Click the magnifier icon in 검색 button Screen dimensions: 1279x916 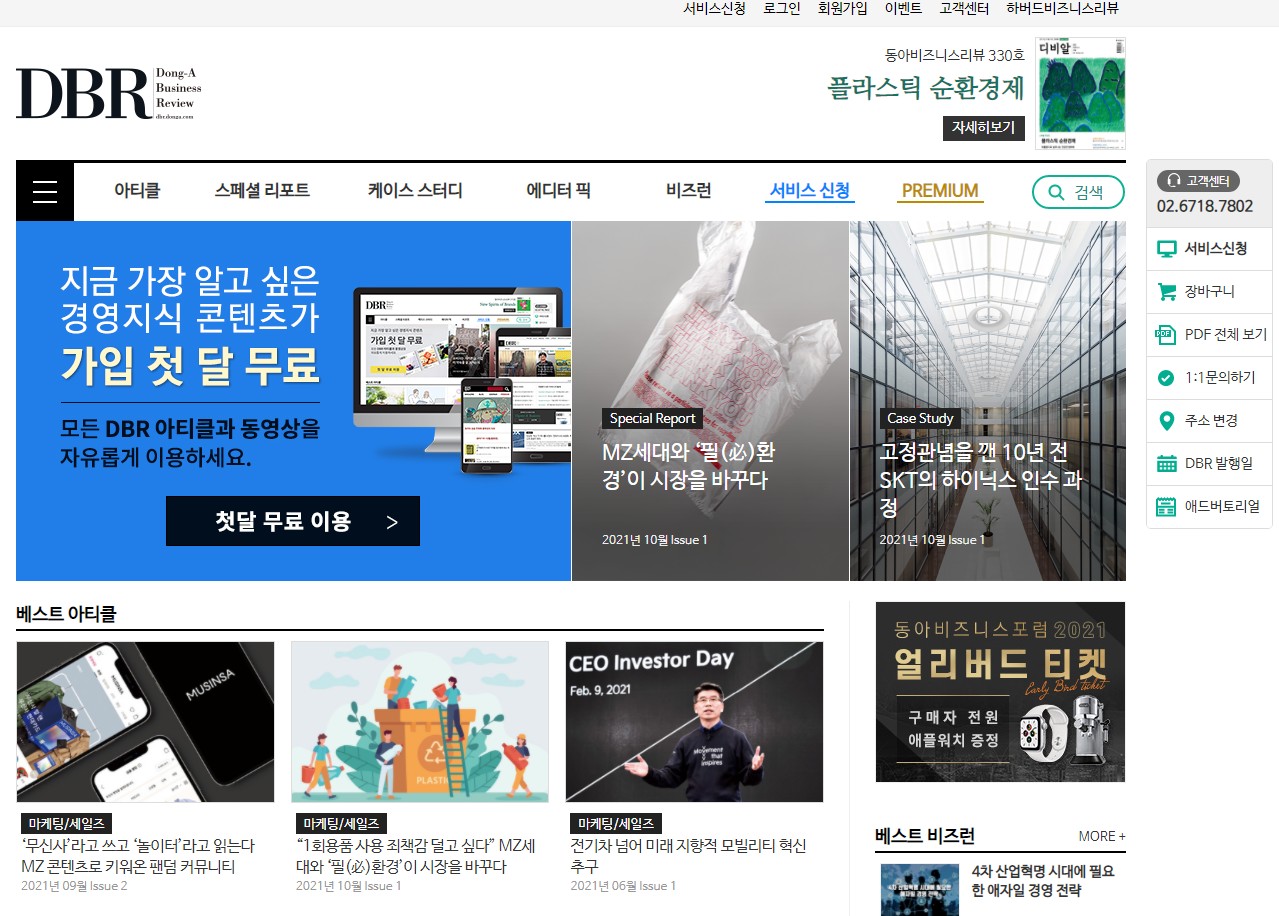coord(1056,192)
